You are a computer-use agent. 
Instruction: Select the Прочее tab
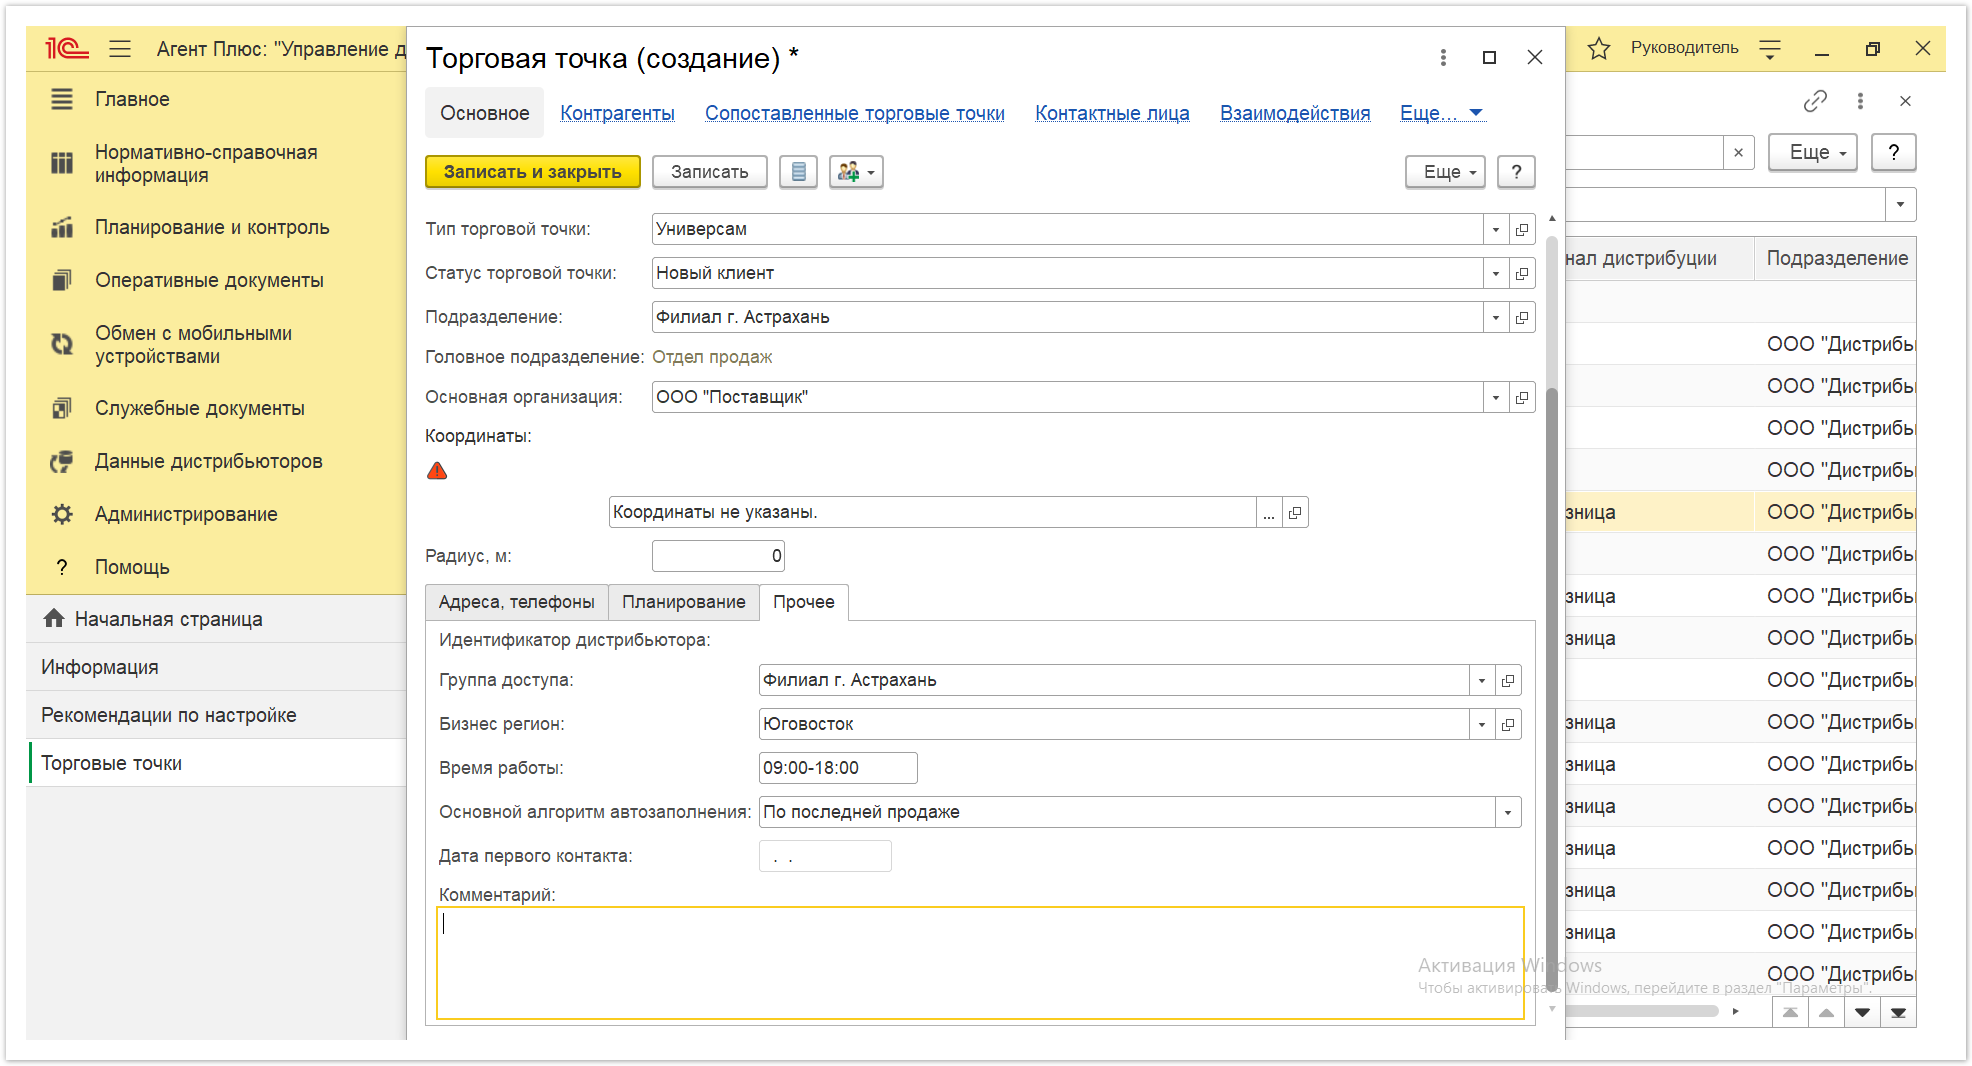[x=804, y=602]
